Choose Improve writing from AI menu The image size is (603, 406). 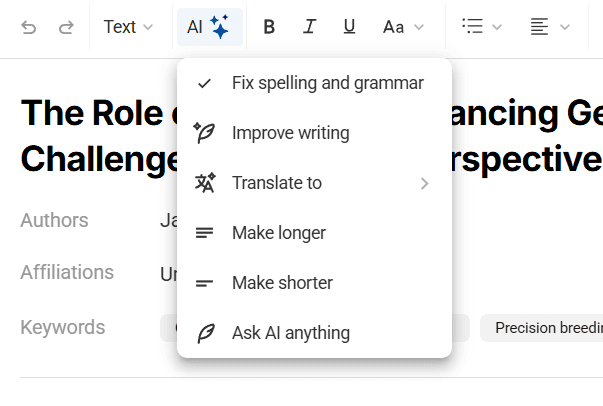[290, 133]
